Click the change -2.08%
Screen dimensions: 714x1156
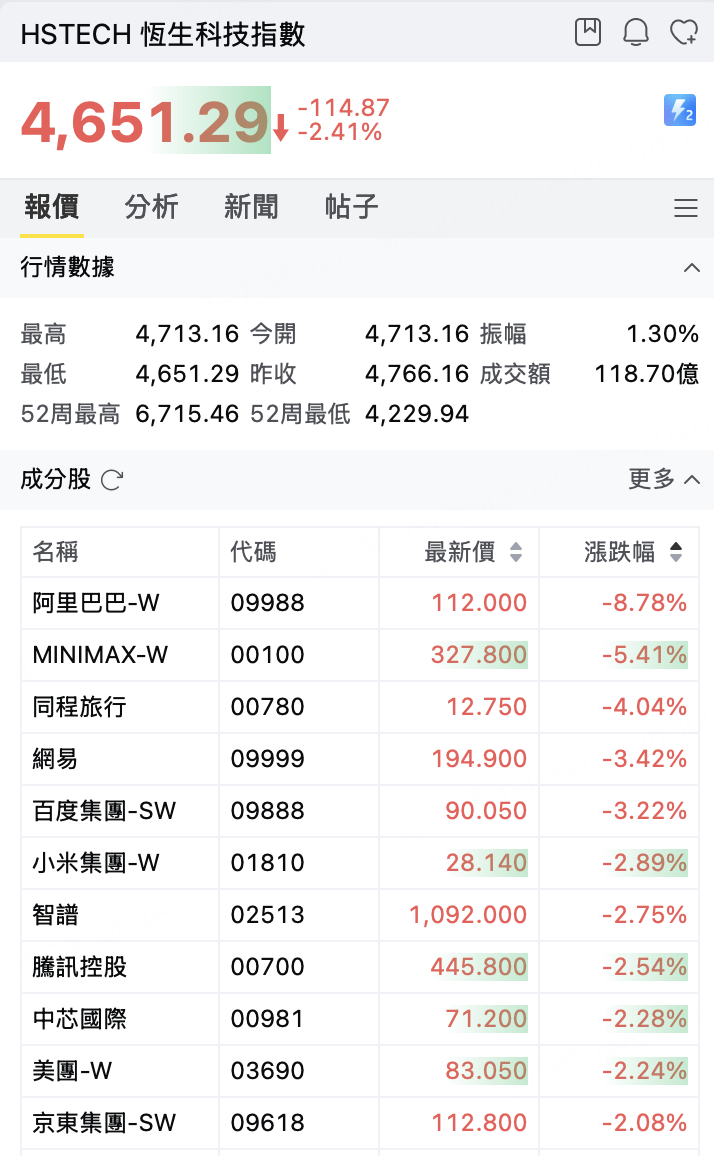645,1123
